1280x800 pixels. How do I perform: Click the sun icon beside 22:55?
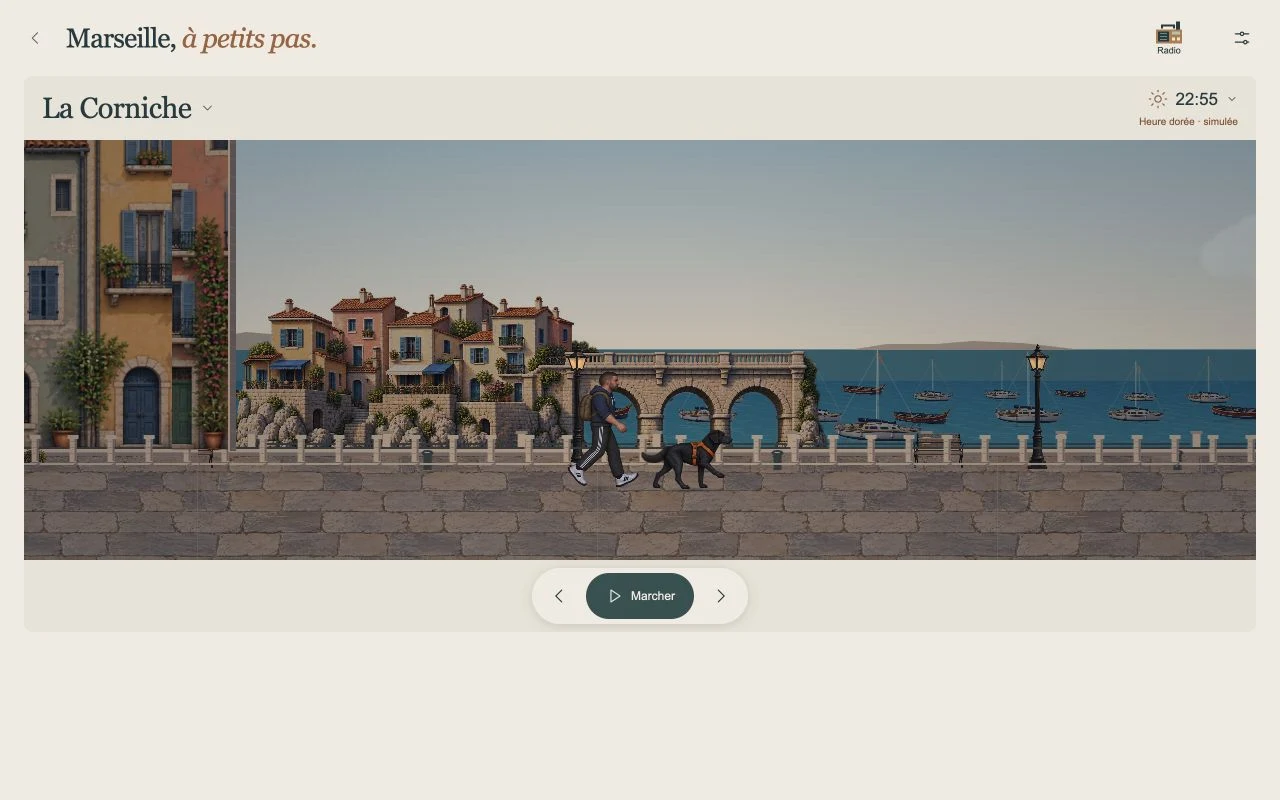click(x=1158, y=99)
